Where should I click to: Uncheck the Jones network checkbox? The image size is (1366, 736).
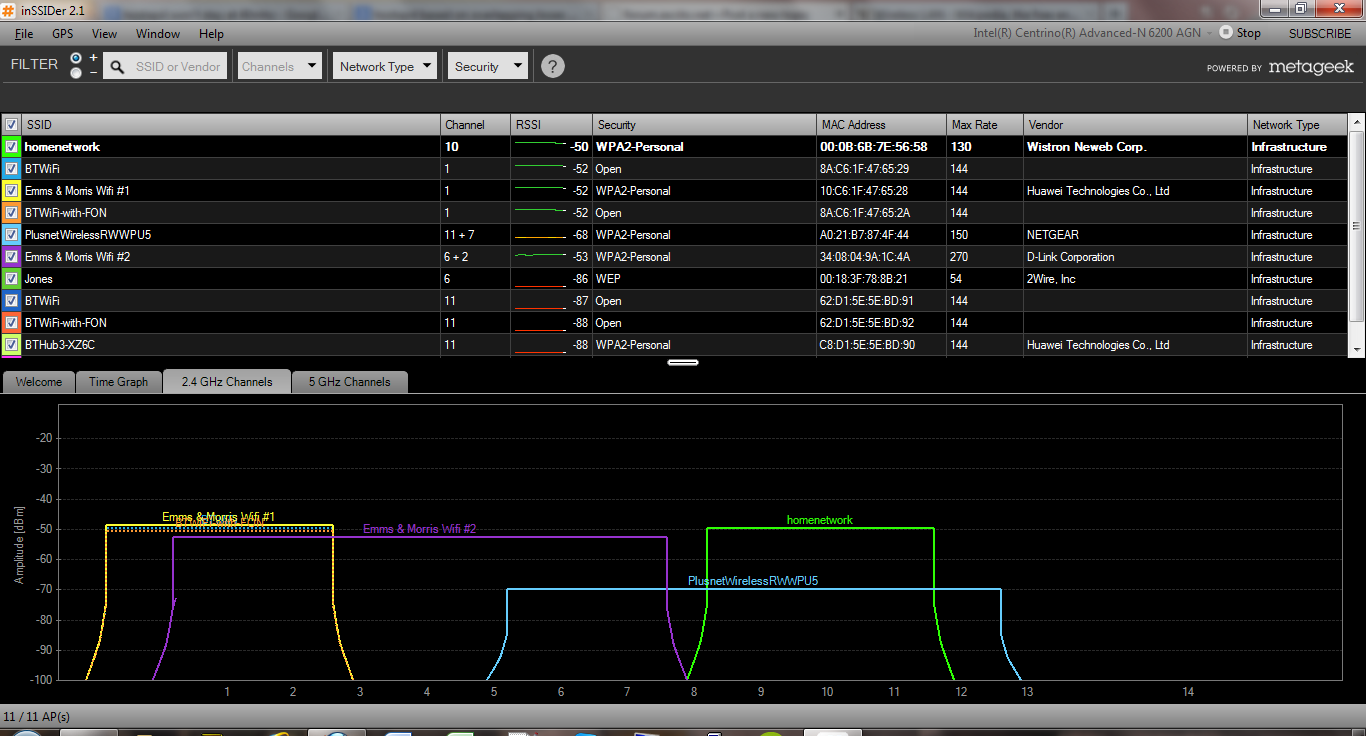pyautogui.click(x=11, y=279)
